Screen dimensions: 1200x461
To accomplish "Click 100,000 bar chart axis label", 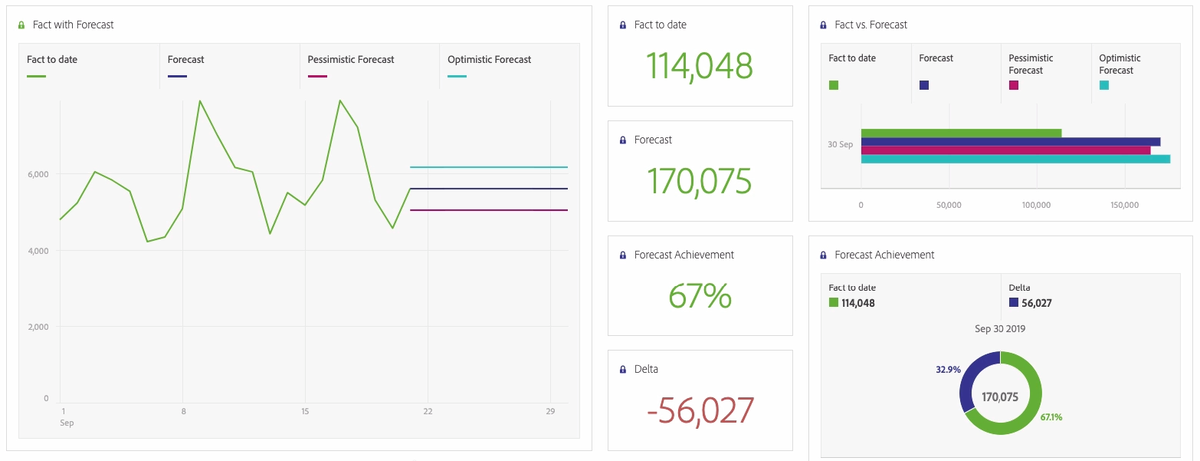I will coord(1036,204).
